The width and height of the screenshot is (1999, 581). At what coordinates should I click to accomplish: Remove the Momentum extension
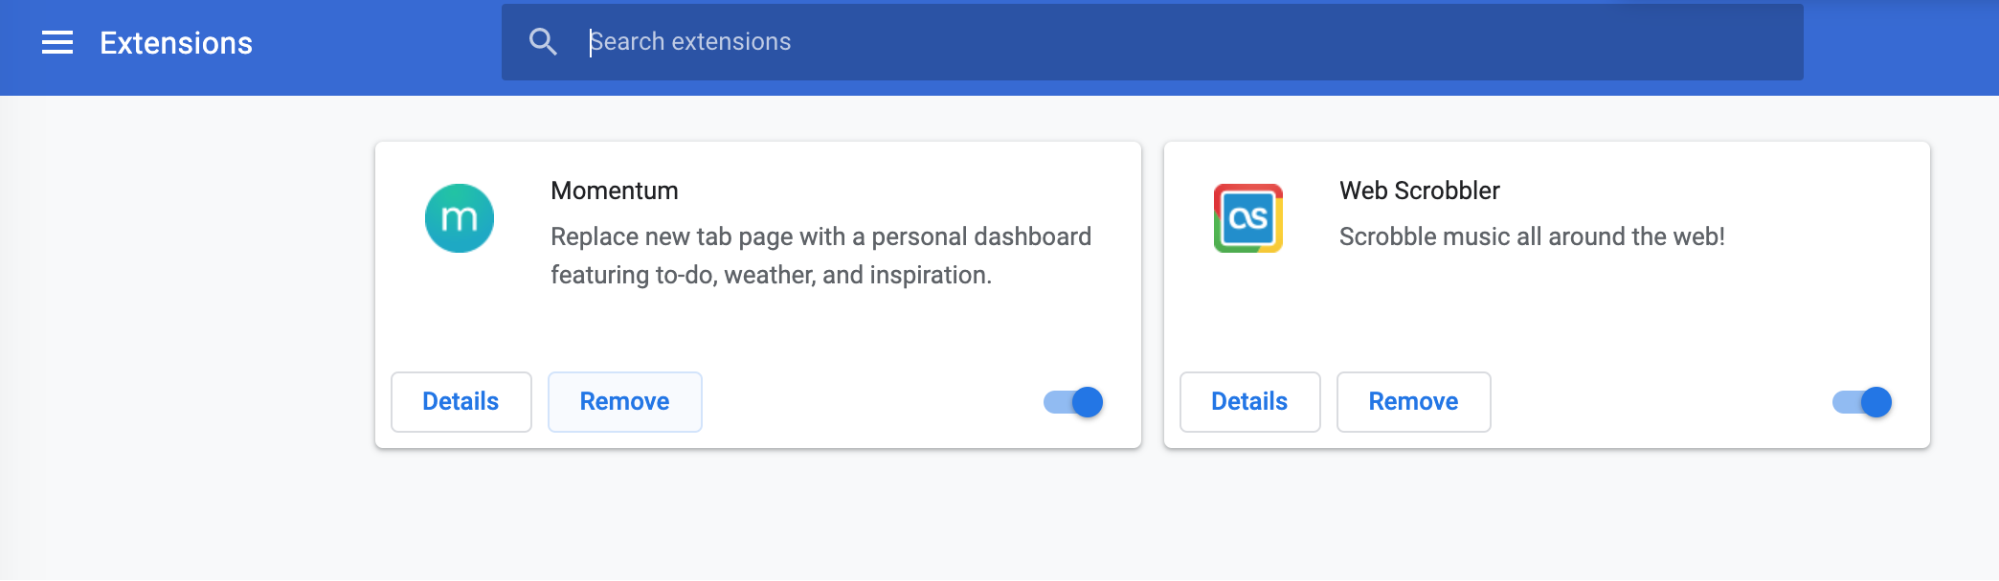pyautogui.click(x=625, y=402)
